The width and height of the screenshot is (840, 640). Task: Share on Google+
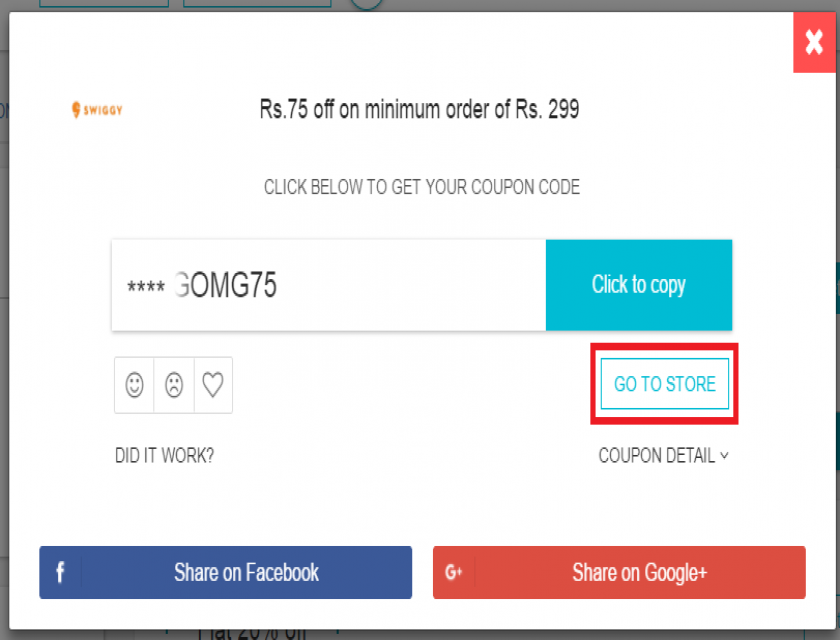[x=619, y=572]
